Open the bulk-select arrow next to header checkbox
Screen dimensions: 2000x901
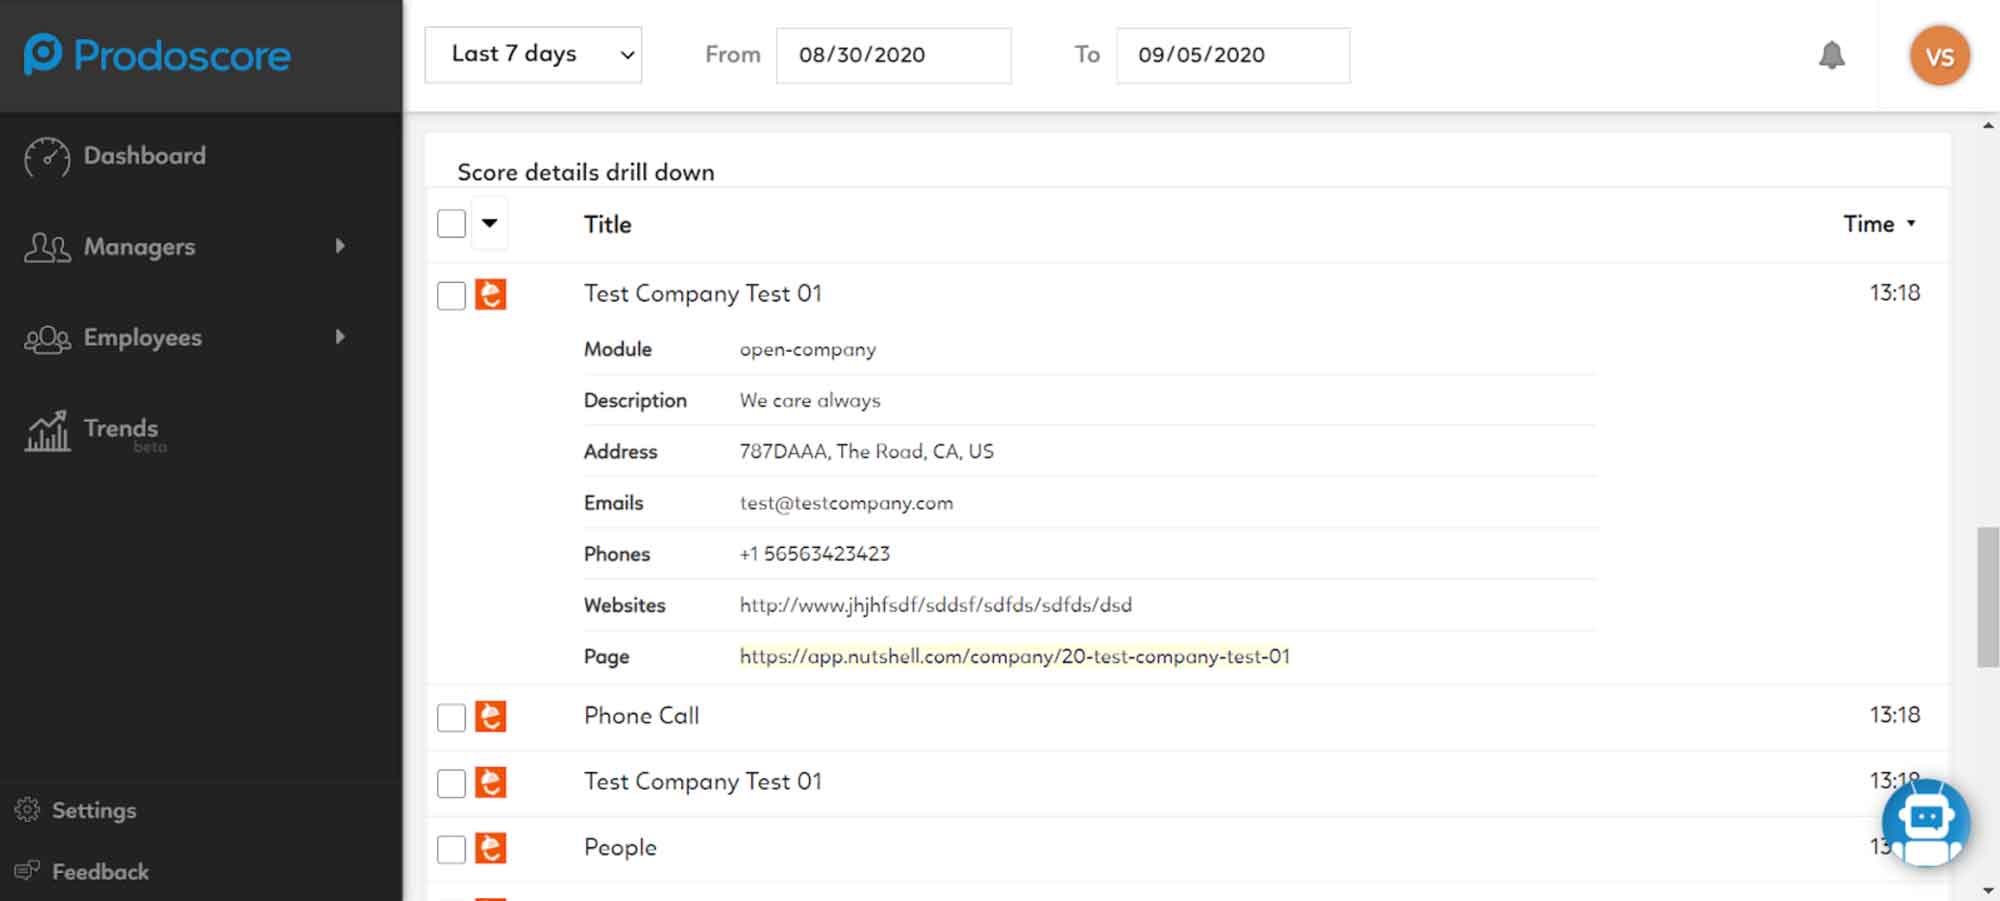(489, 223)
